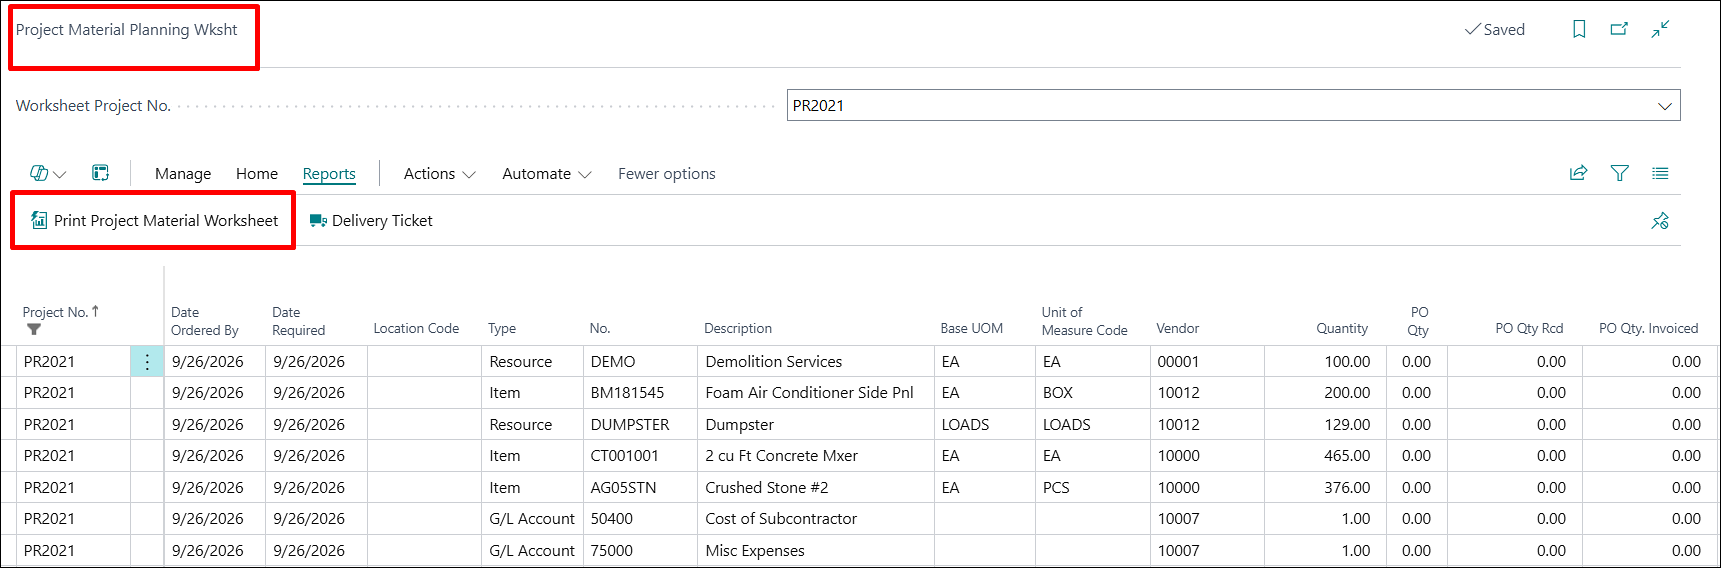Click the Vendor column header
The image size is (1721, 568).
point(1178,328)
